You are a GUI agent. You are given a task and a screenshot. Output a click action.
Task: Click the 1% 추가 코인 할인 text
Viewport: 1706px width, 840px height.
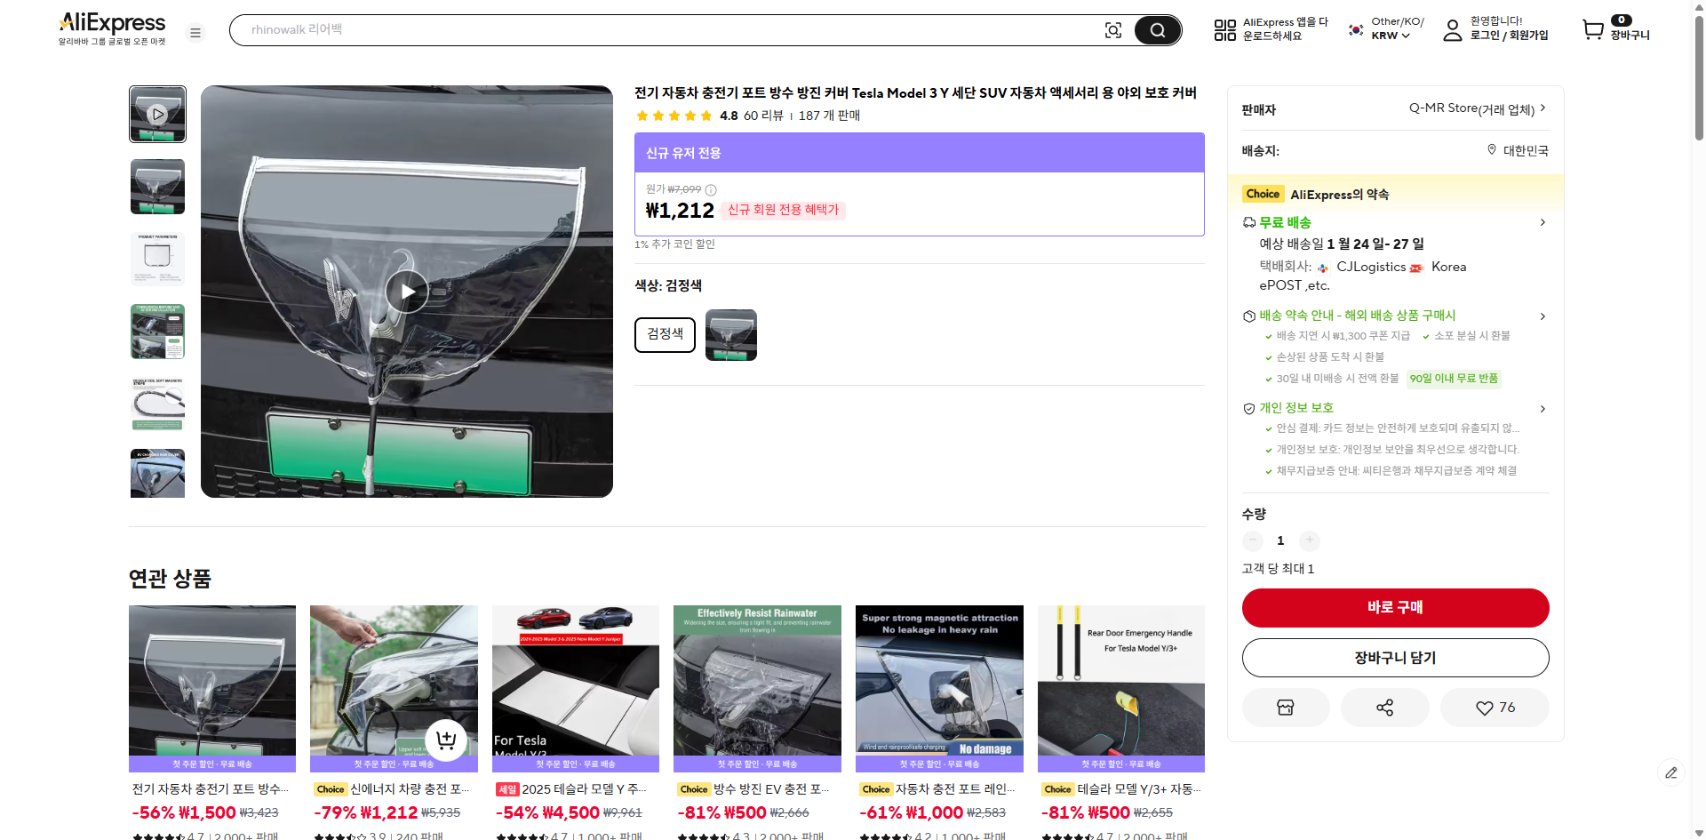tap(675, 244)
